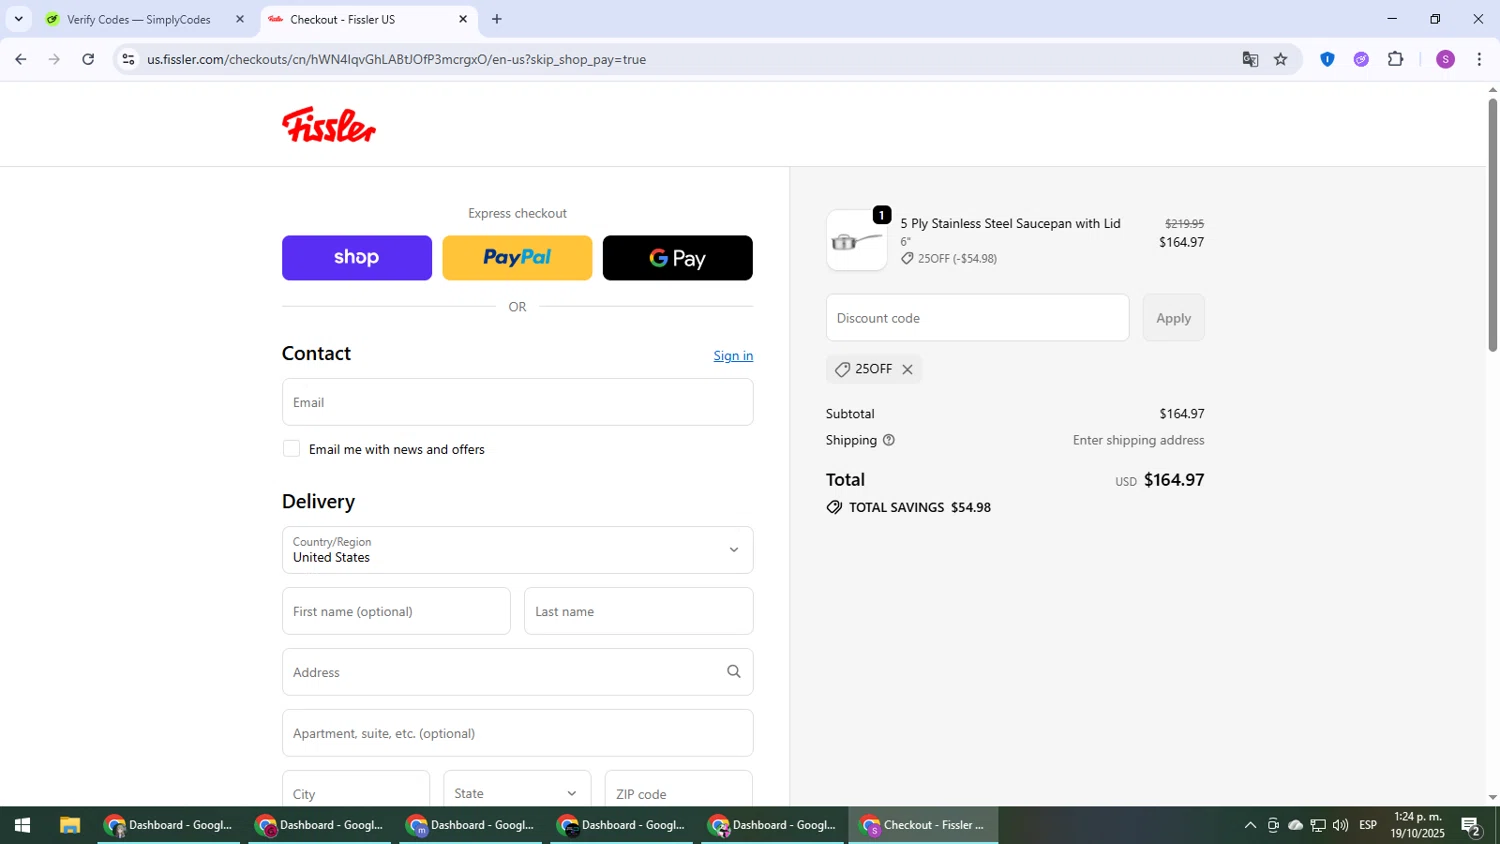Open the purple extension icon

tap(1361, 60)
